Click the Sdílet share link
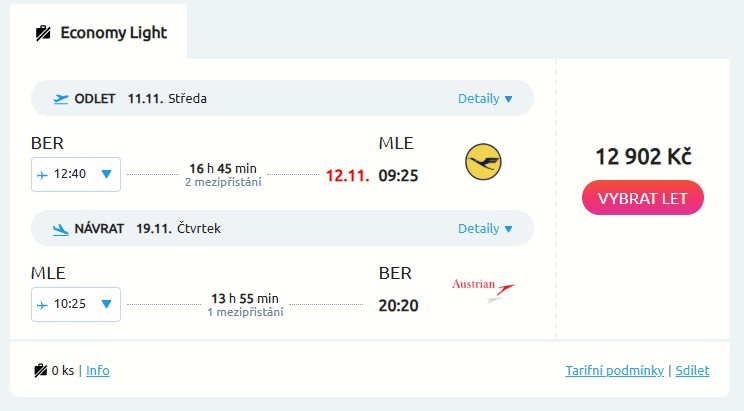 coord(692,371)
